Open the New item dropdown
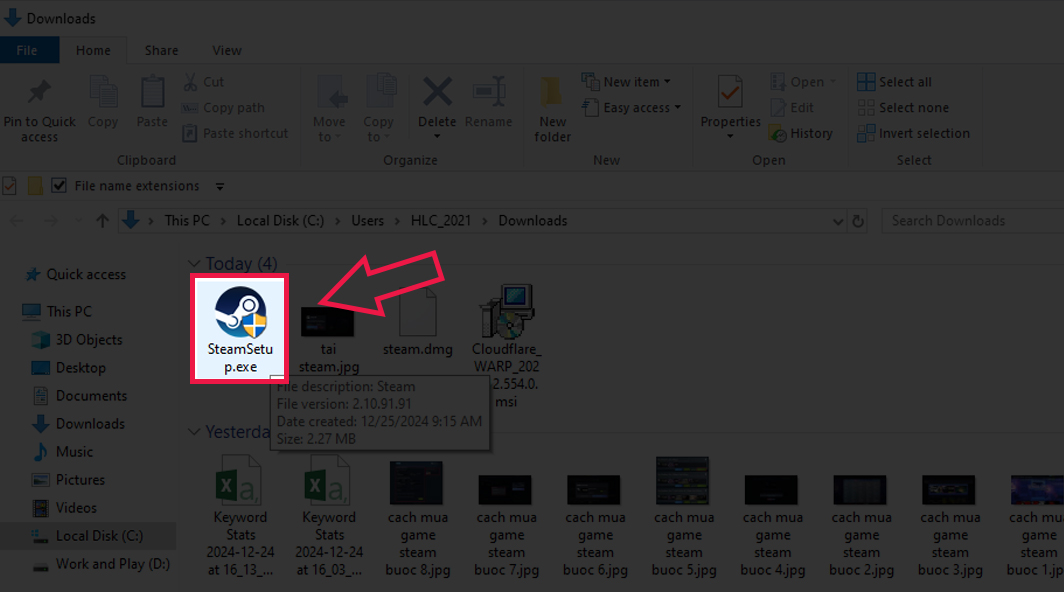 coord(626,81)
